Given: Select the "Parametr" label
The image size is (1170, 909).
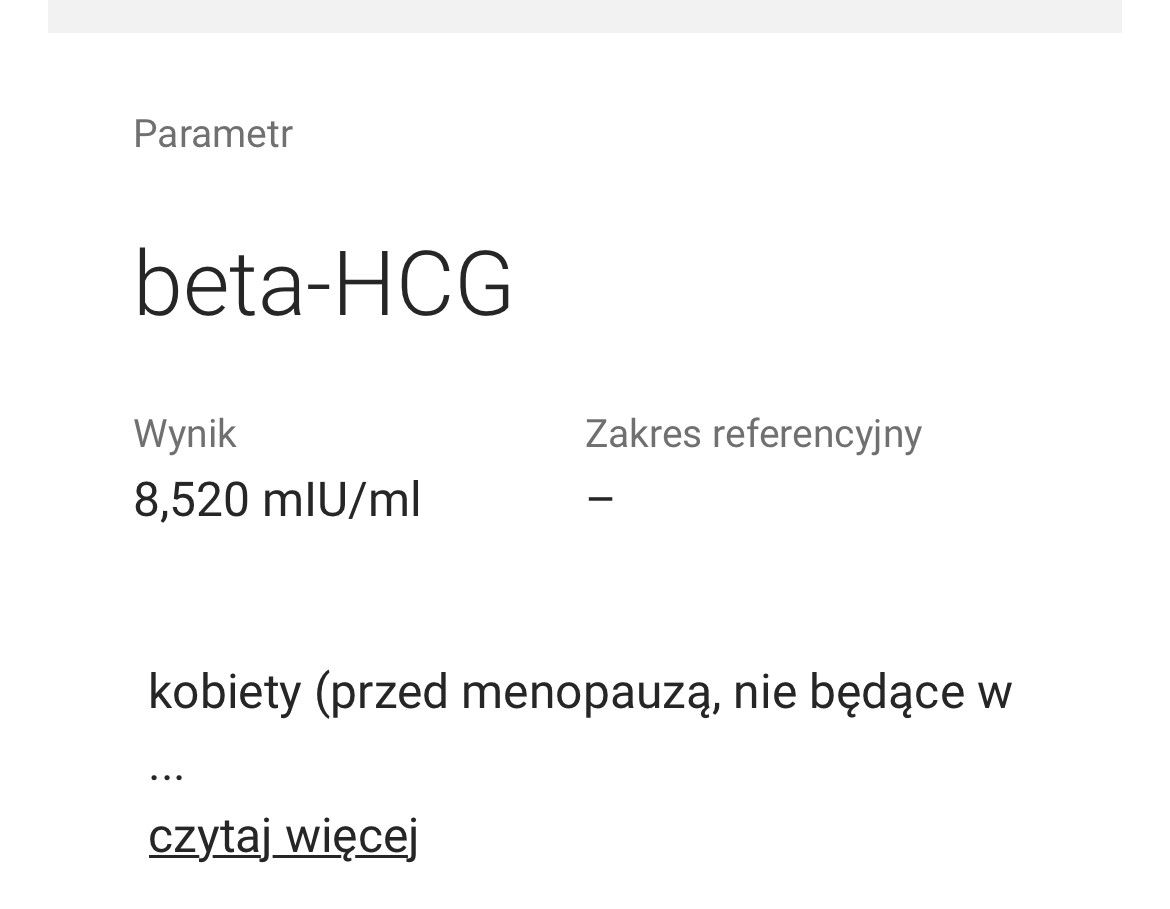Looking at the screenshot, I should click(x=213, y=134).
